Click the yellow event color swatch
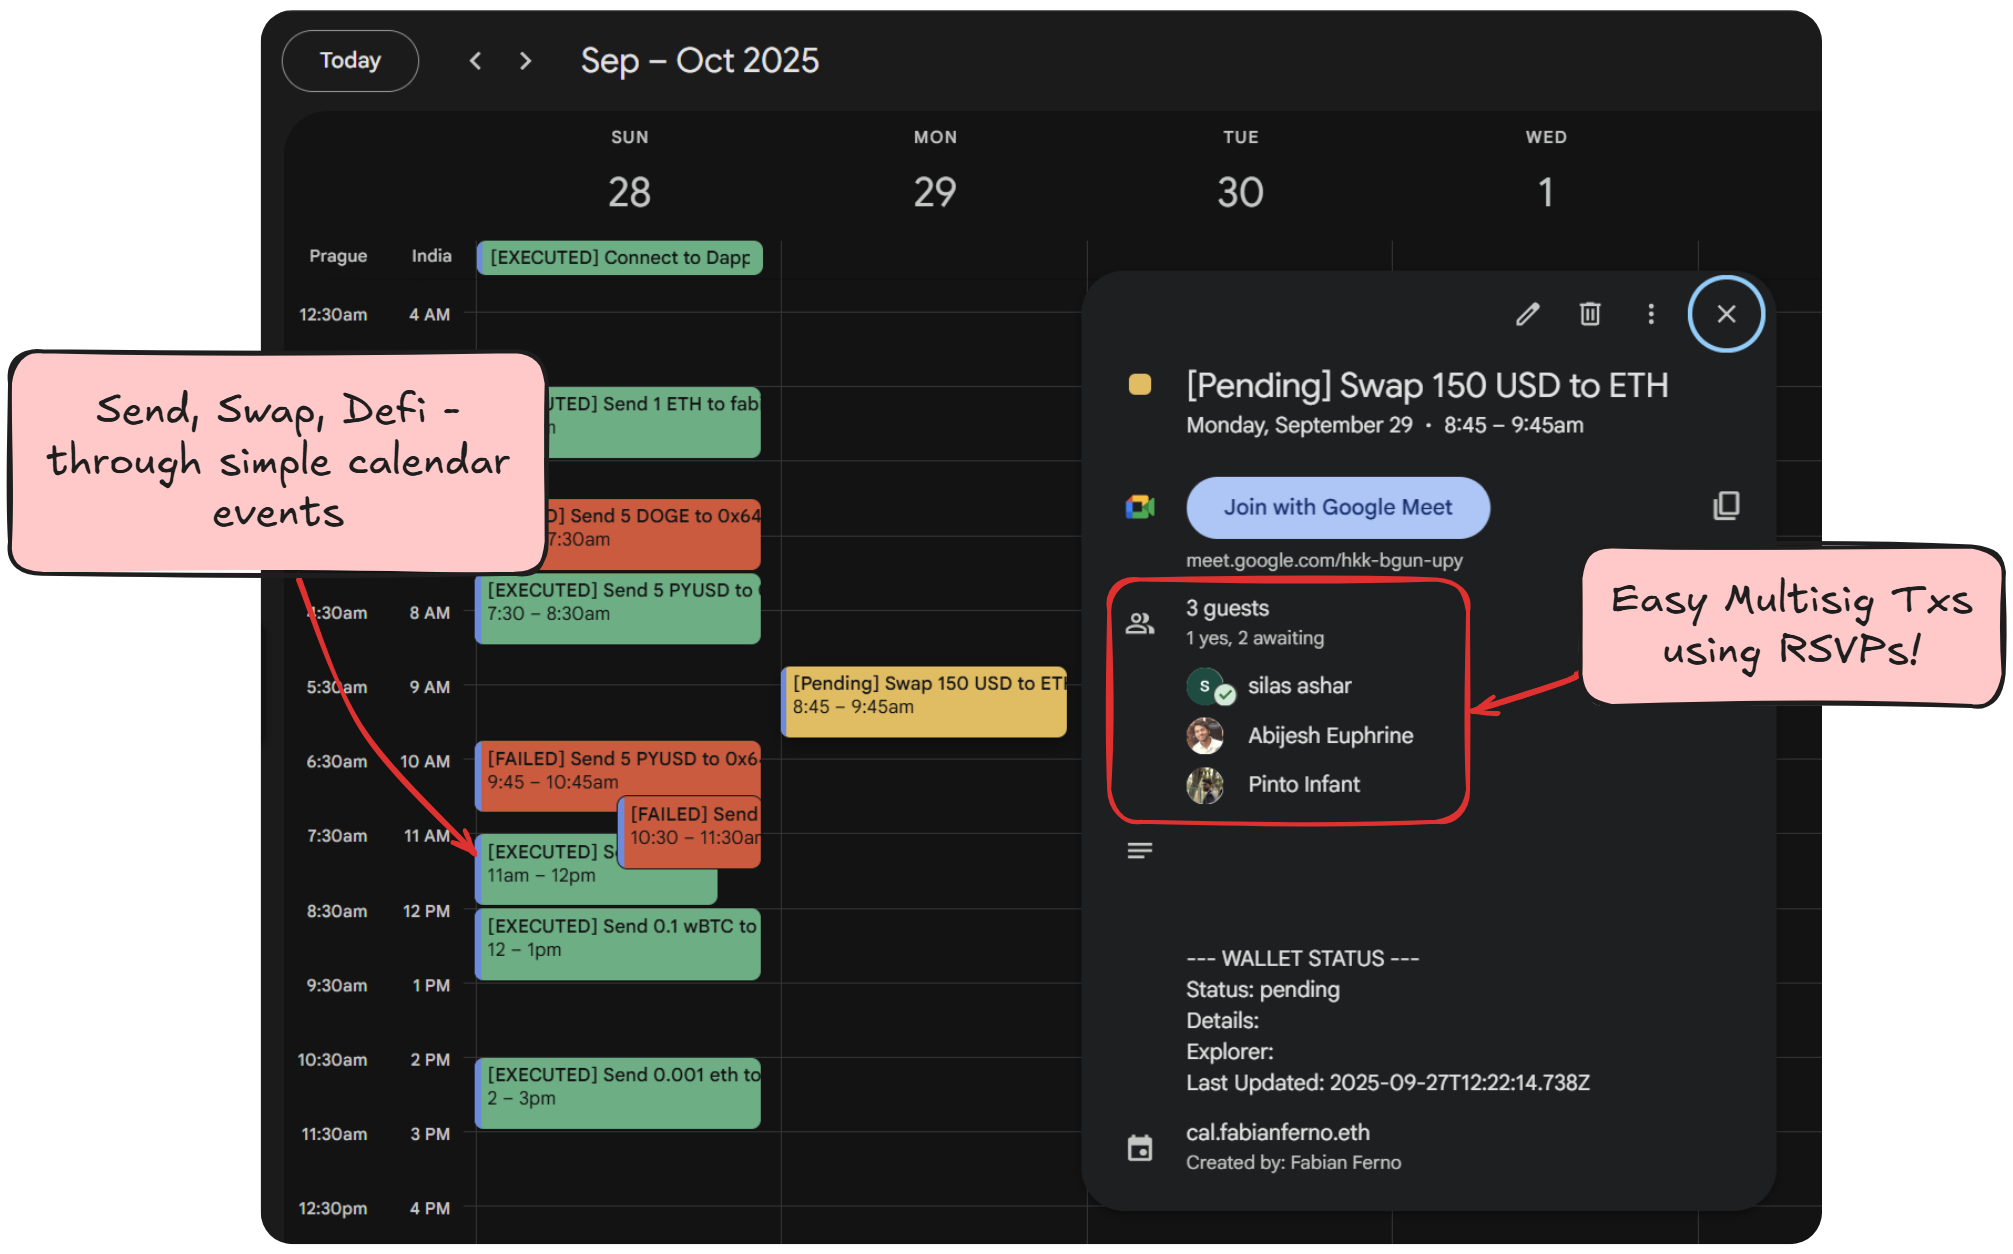The height and width of the screenshot is (1254, 2013). point(1140,385)
